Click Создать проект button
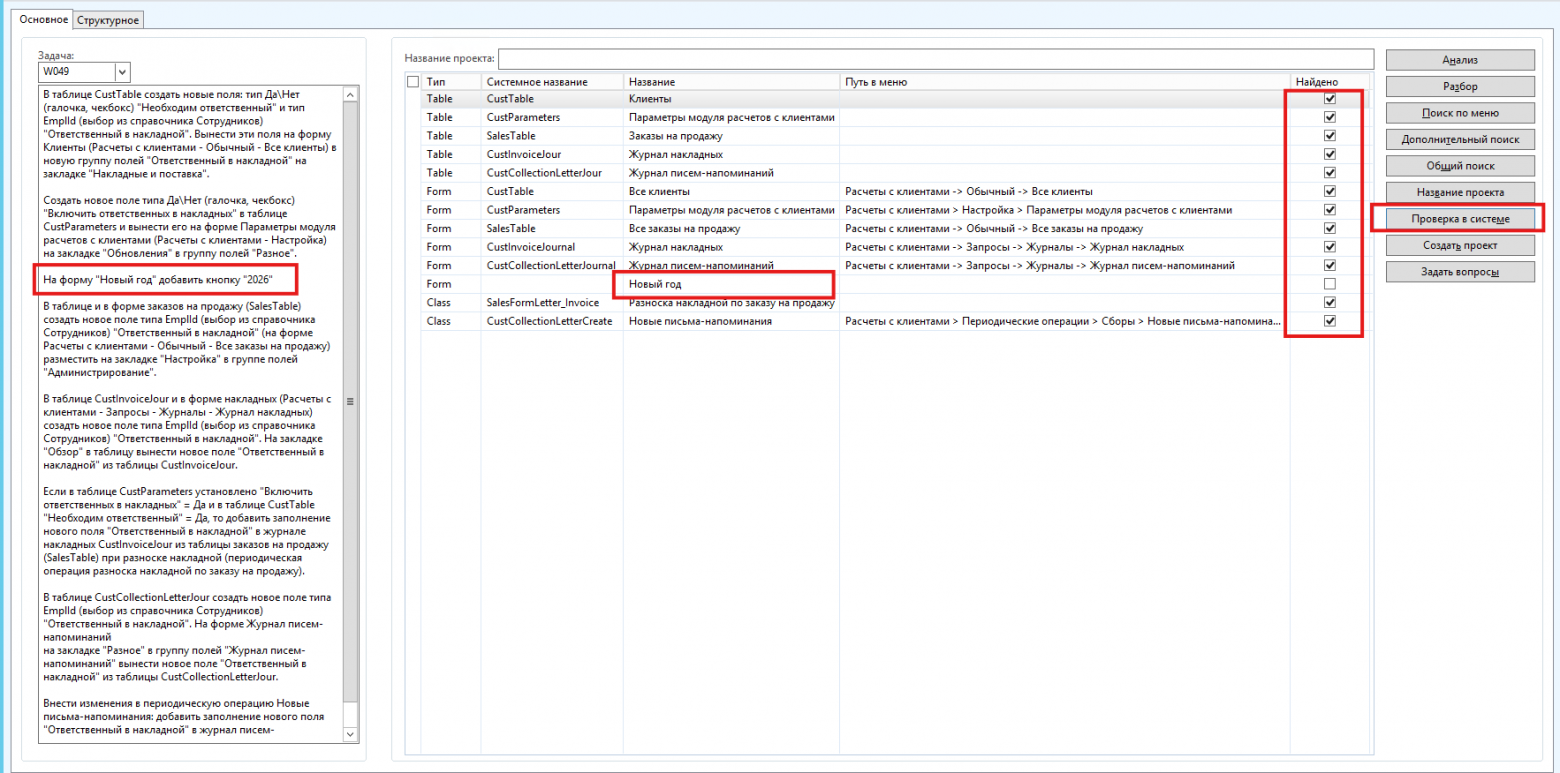This screenshot has height=773, width=1560. click(1459, 245)
